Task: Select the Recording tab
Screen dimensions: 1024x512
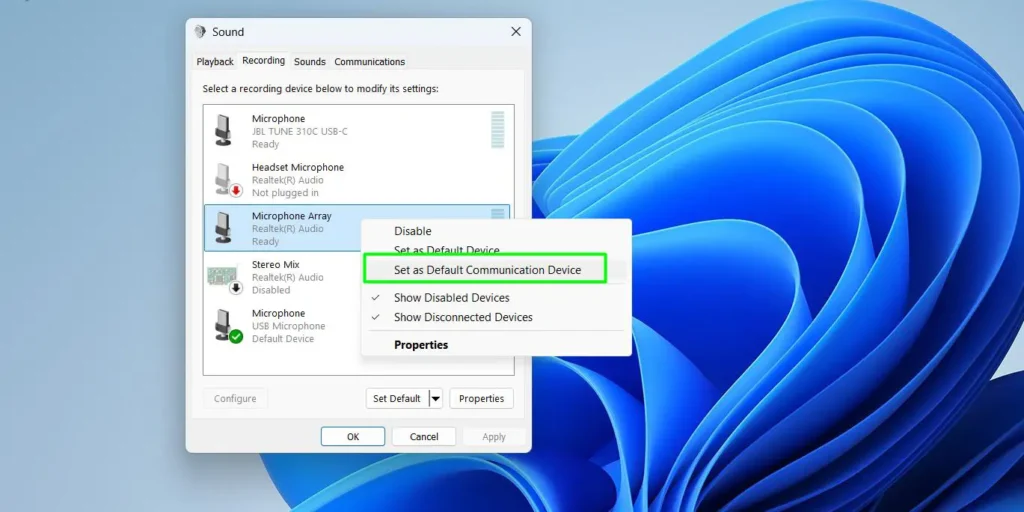Action: 264,61
